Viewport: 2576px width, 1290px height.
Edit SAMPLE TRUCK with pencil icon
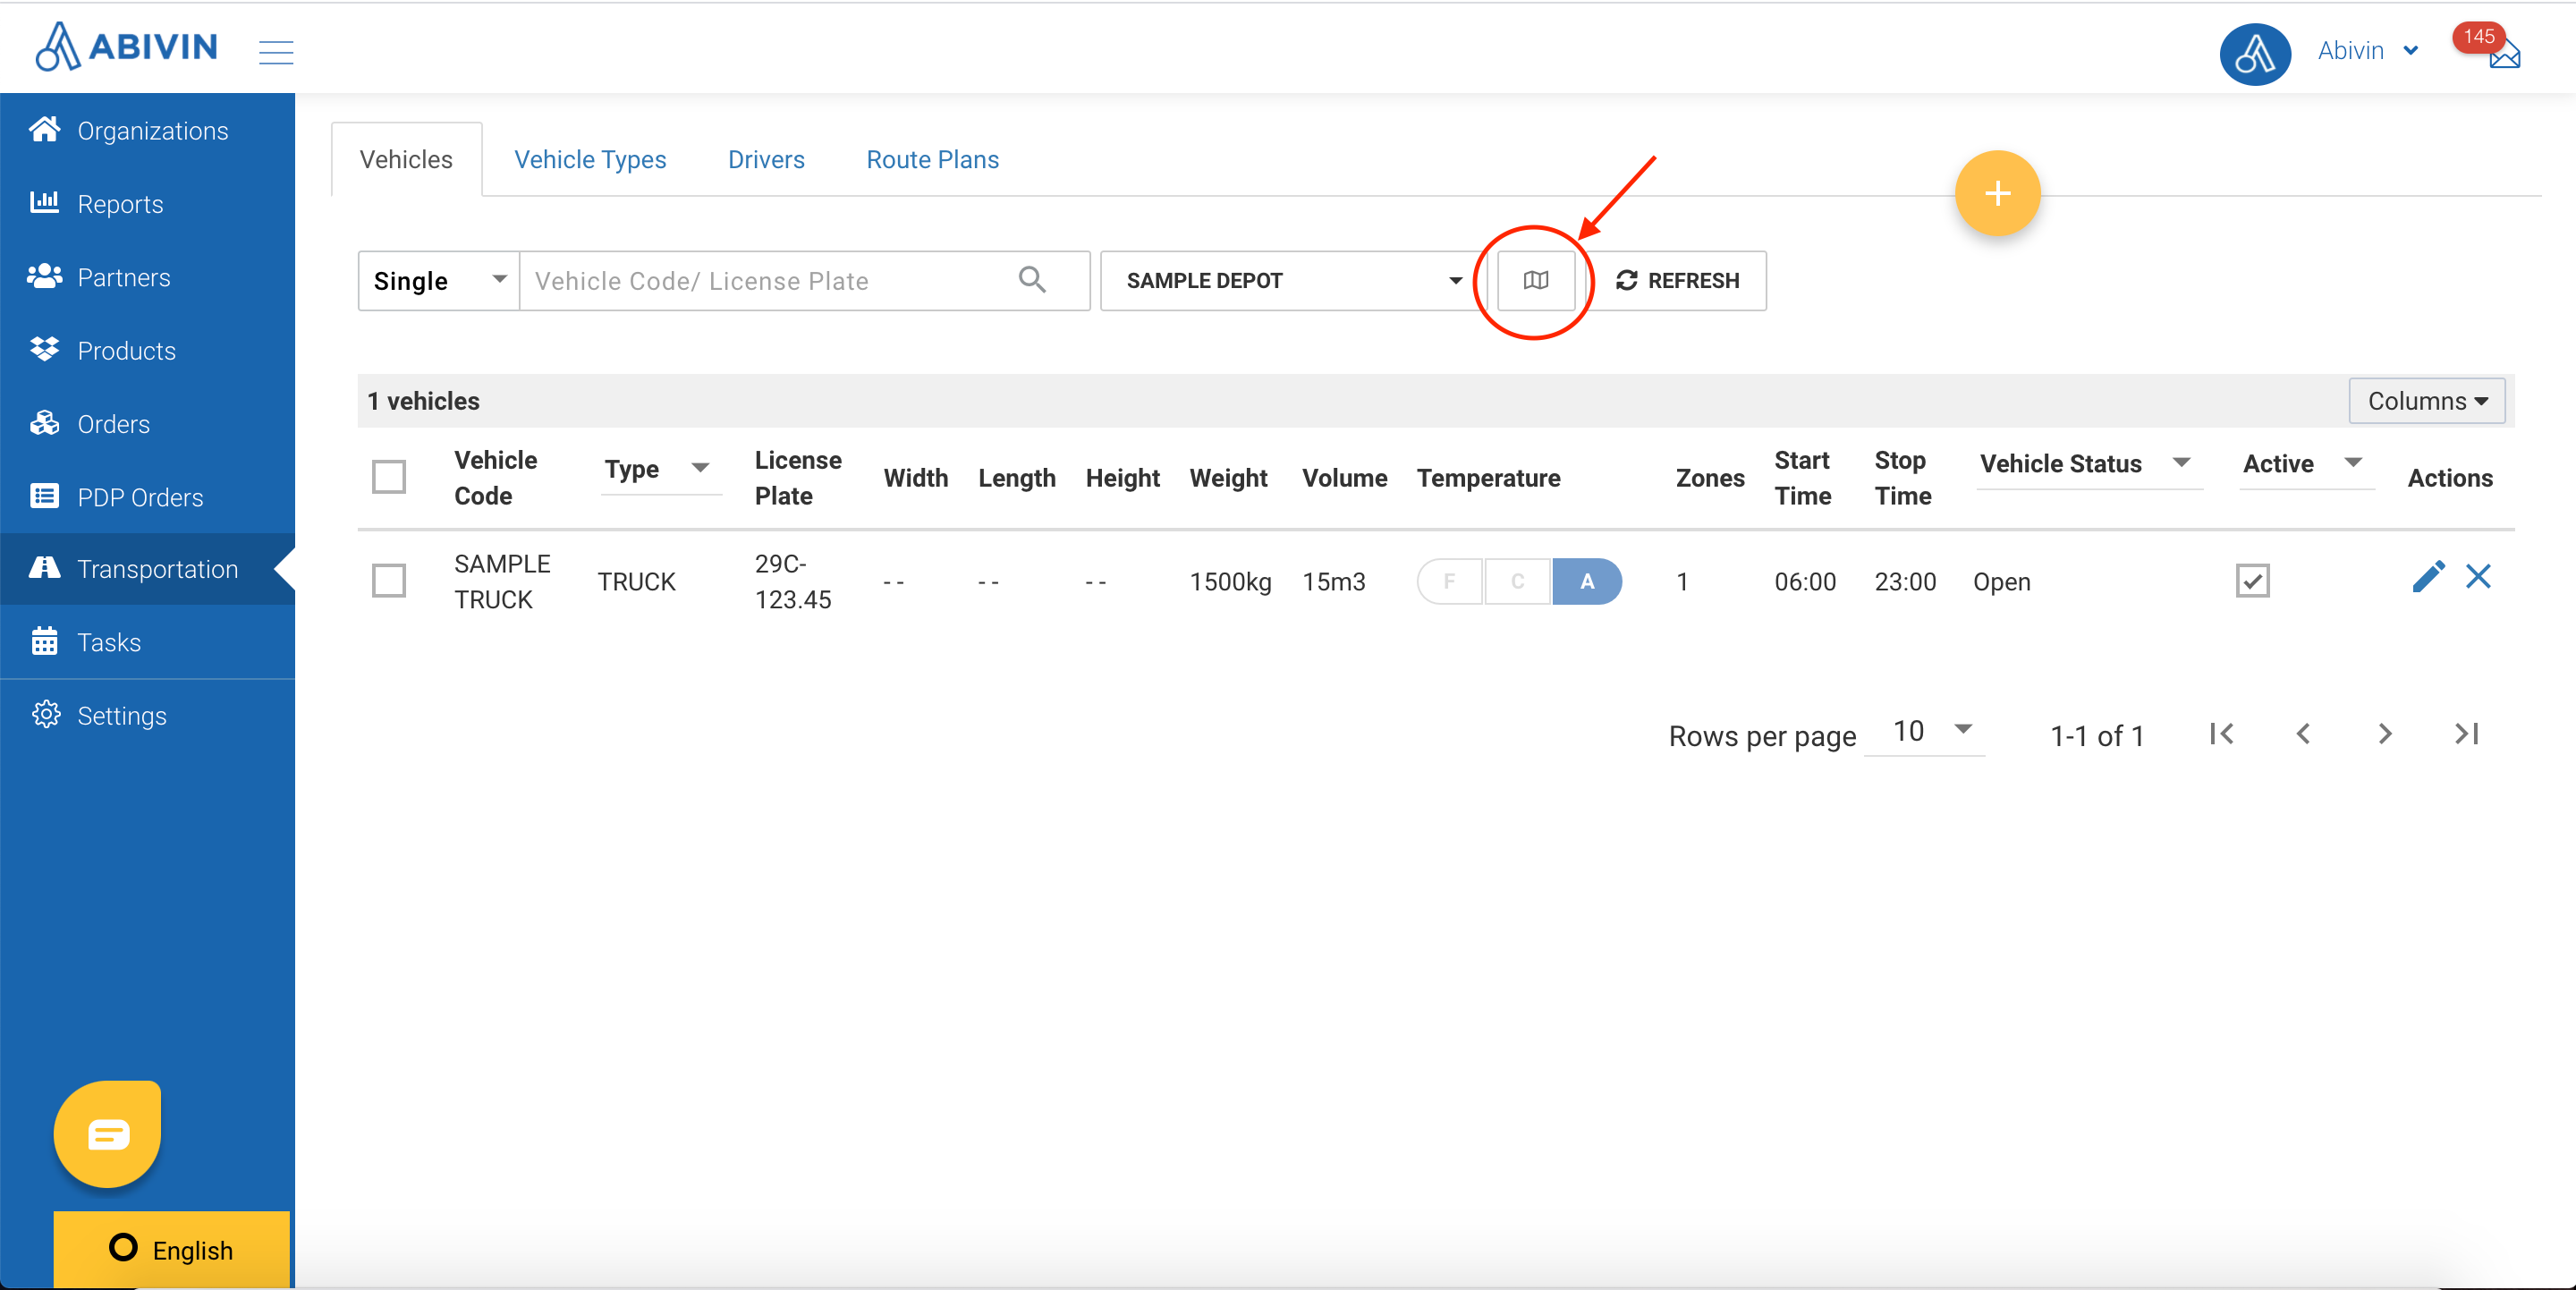[2428, 577]
